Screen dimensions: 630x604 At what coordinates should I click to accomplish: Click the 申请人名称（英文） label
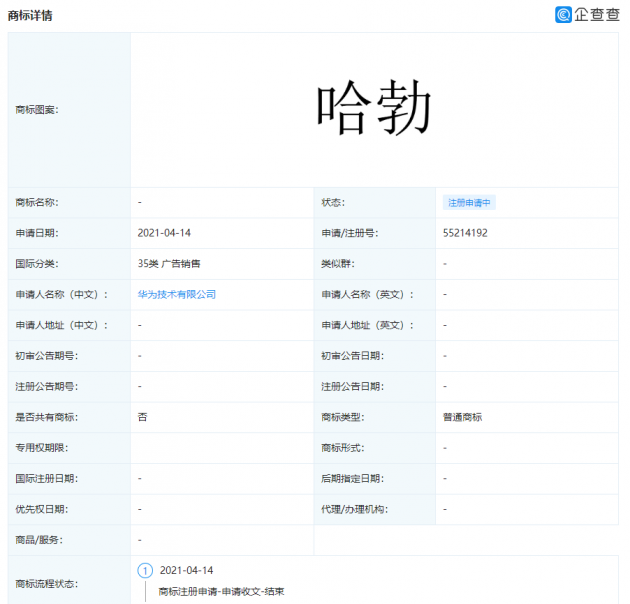[x=367, y=295]
